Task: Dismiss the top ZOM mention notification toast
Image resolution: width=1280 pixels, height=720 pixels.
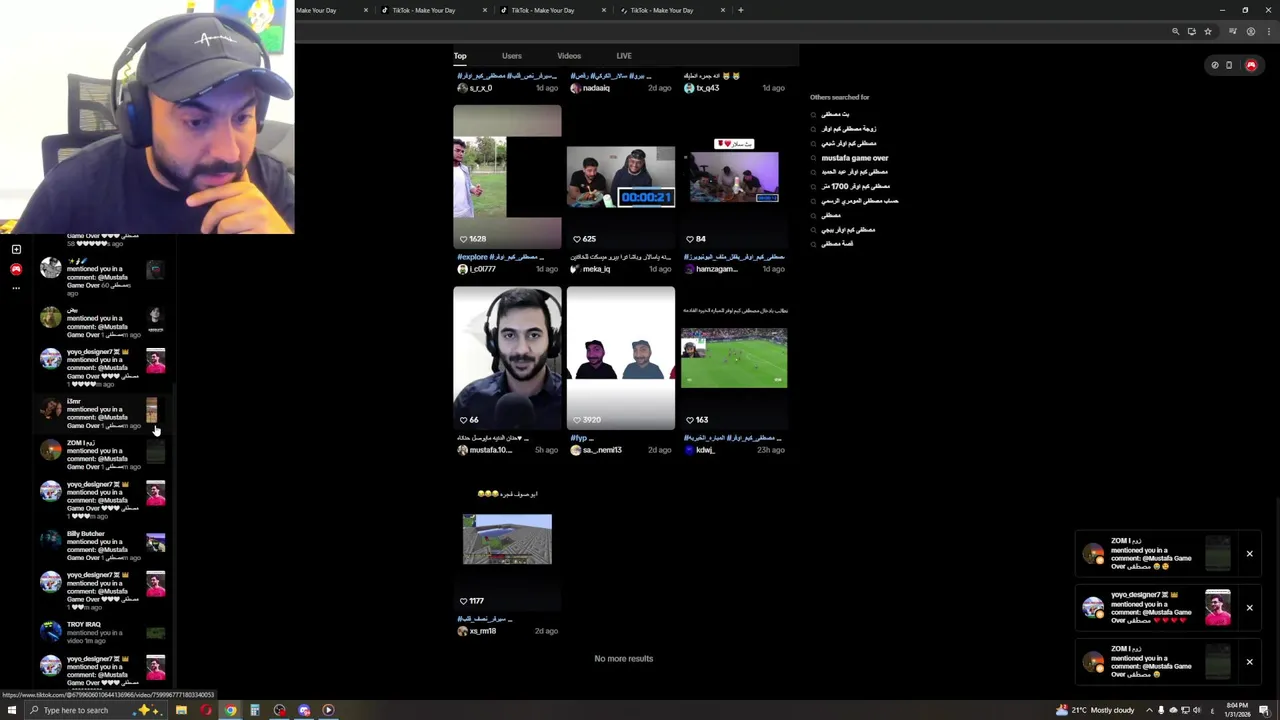Action: point(1249,554)
